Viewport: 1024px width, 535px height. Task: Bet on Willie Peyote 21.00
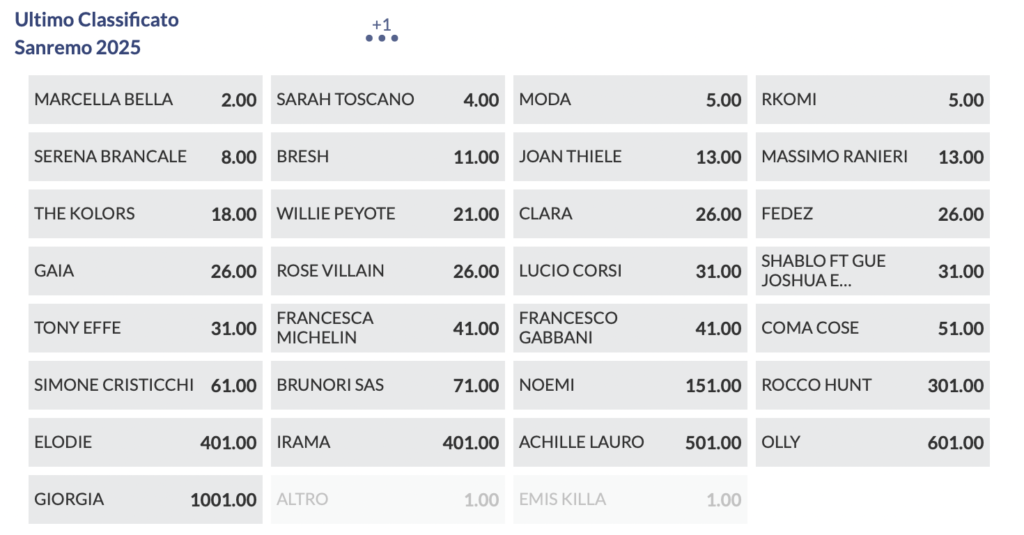(387, 214)
